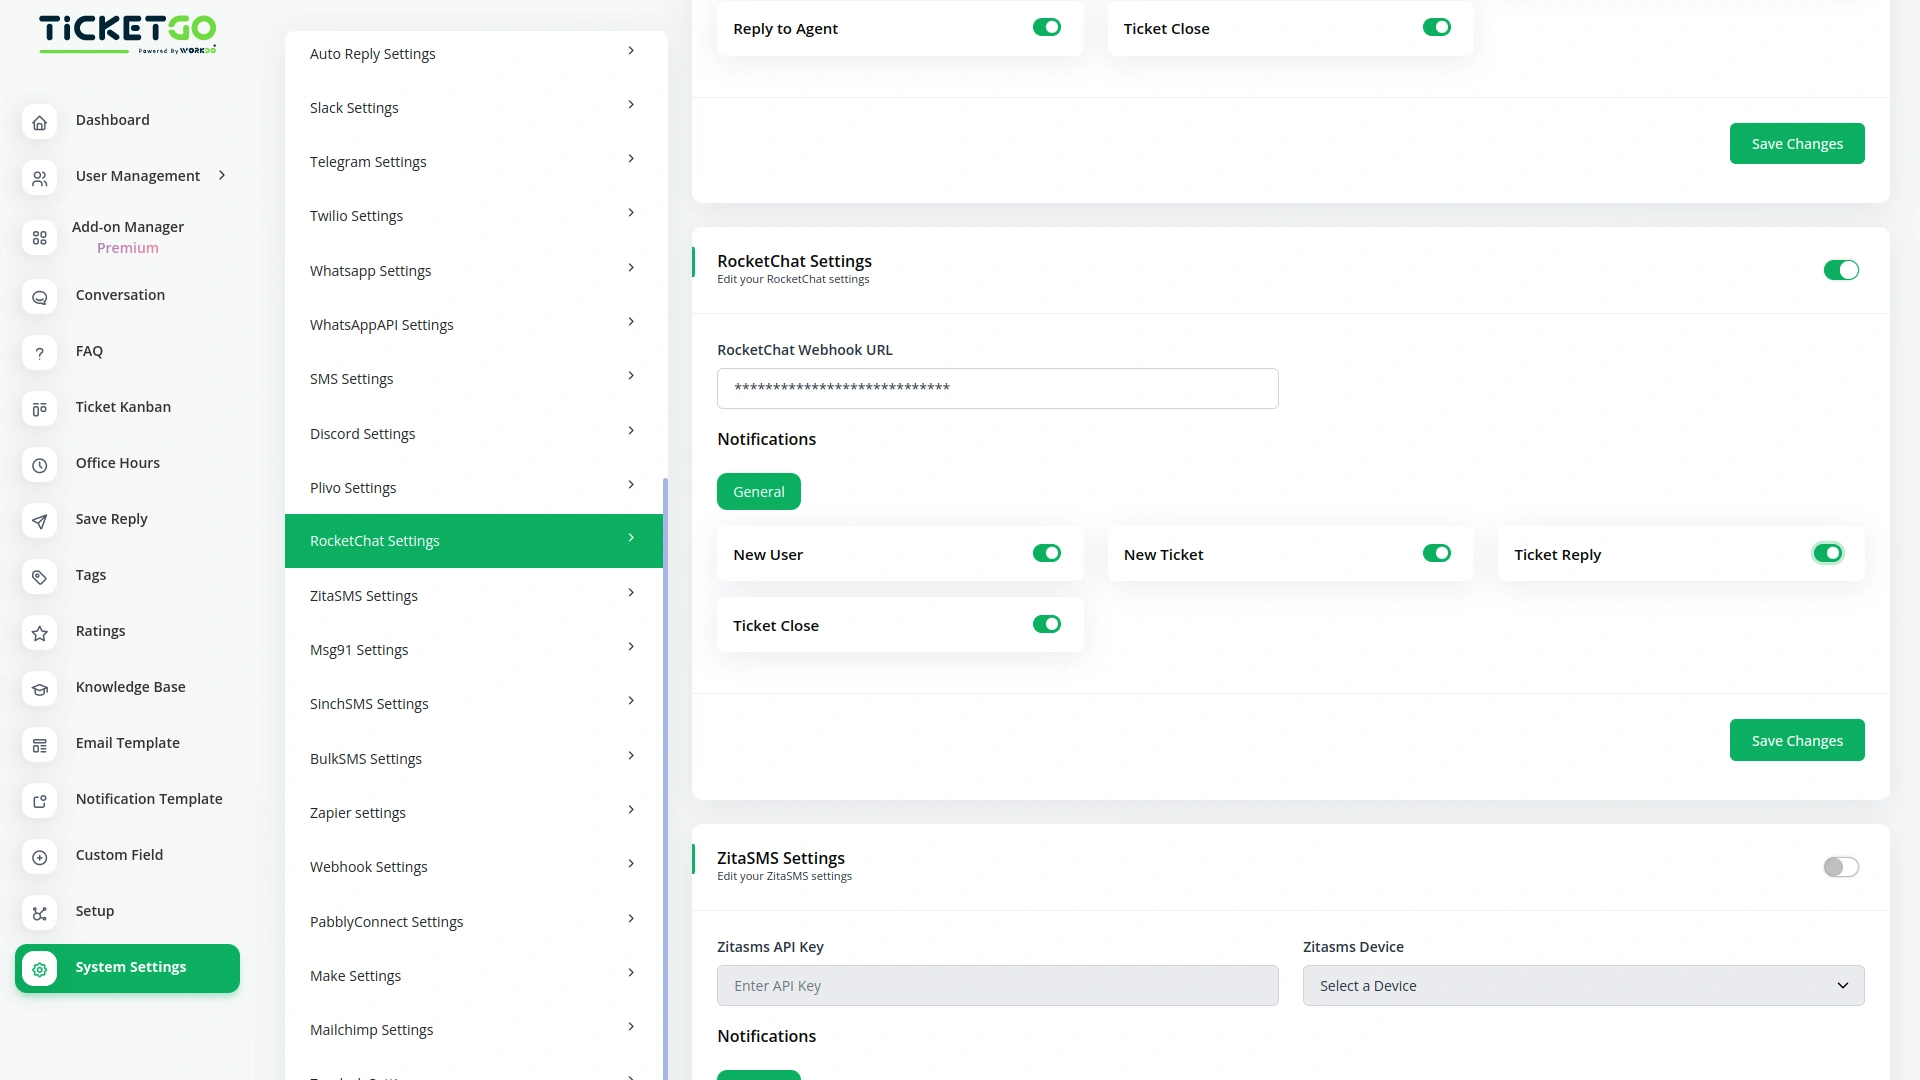The image size is (1920, 1080).
Task: Open Knowledge Base from the sidebar icon
Action: pyautogui.click(x=39, y=689)
